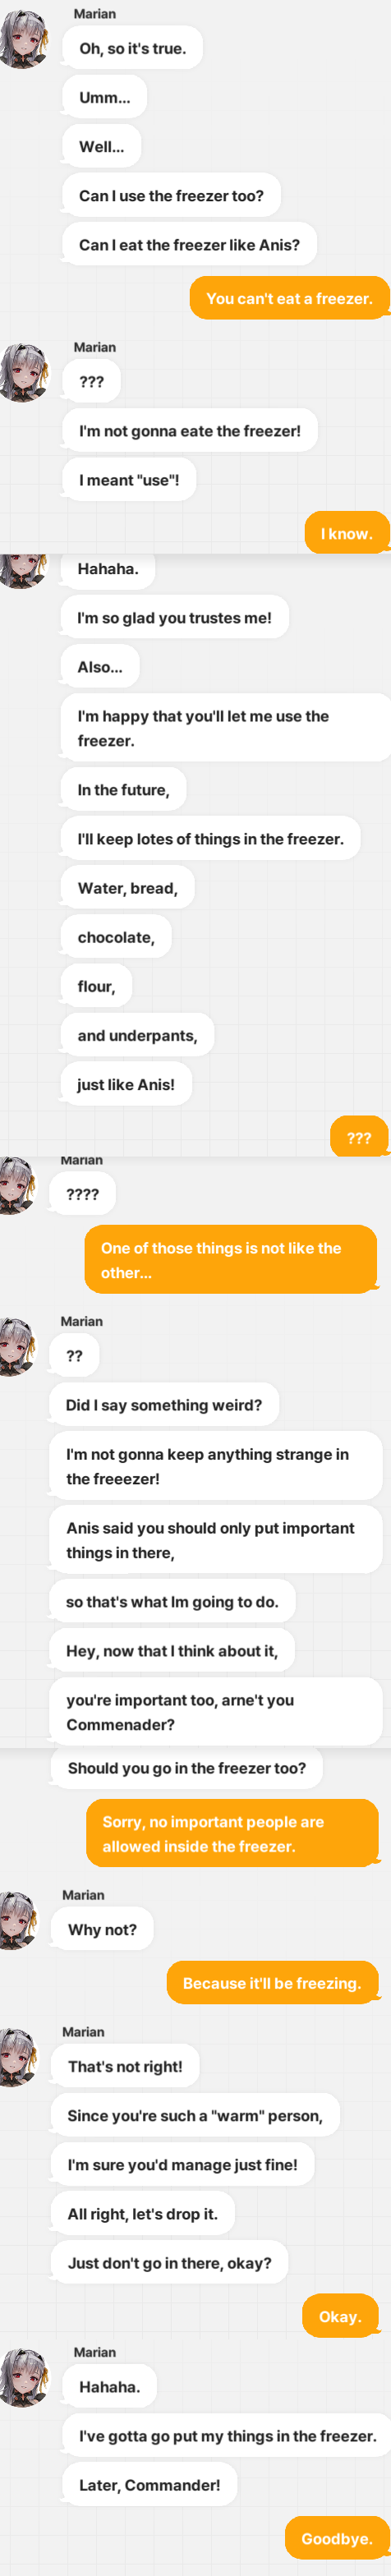Screen dimensions: 391x2576
Task: Click the "and underpants," message bubble
Action: point(138,1035)
